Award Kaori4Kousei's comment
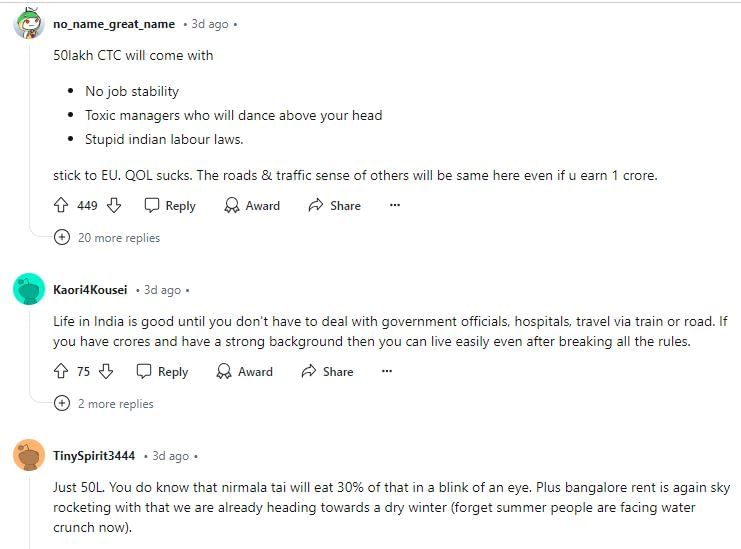741x549 pixels. [245, 371]
